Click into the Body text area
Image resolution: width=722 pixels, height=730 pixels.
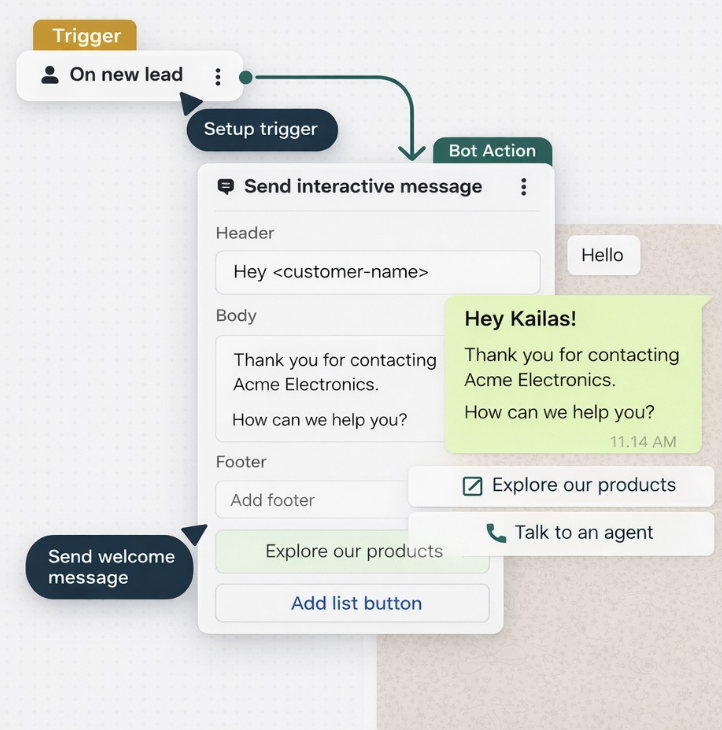330,388
